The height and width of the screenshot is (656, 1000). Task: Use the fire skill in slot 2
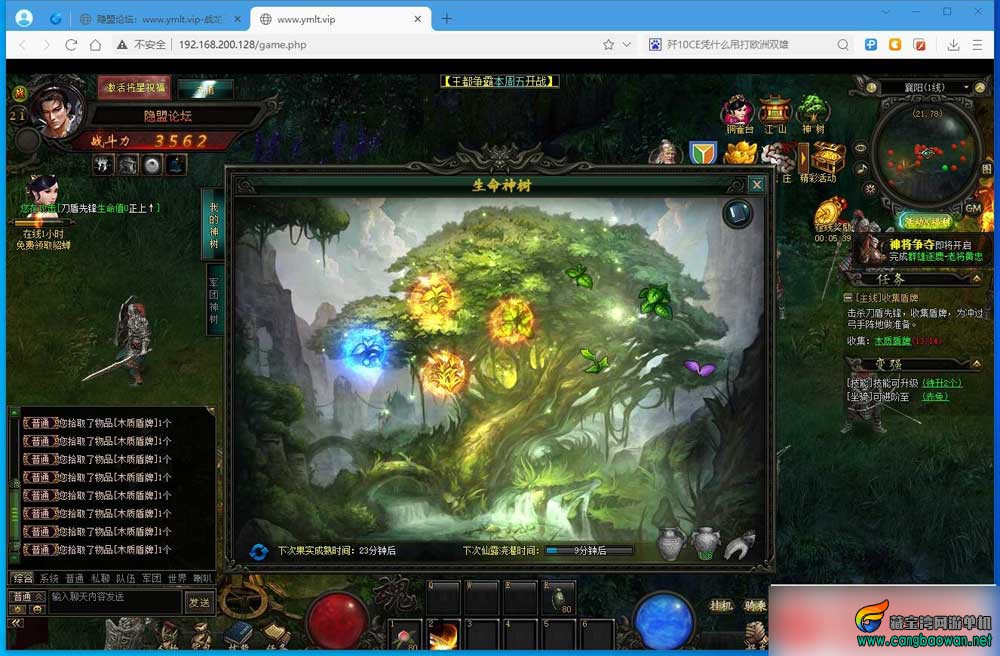point(443,635)
